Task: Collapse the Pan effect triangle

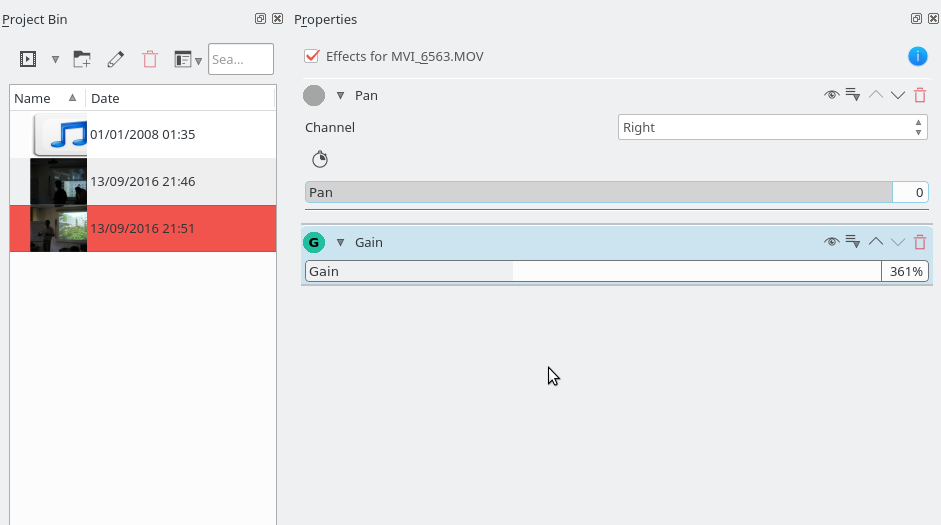Action: click(x=340, y=95)
